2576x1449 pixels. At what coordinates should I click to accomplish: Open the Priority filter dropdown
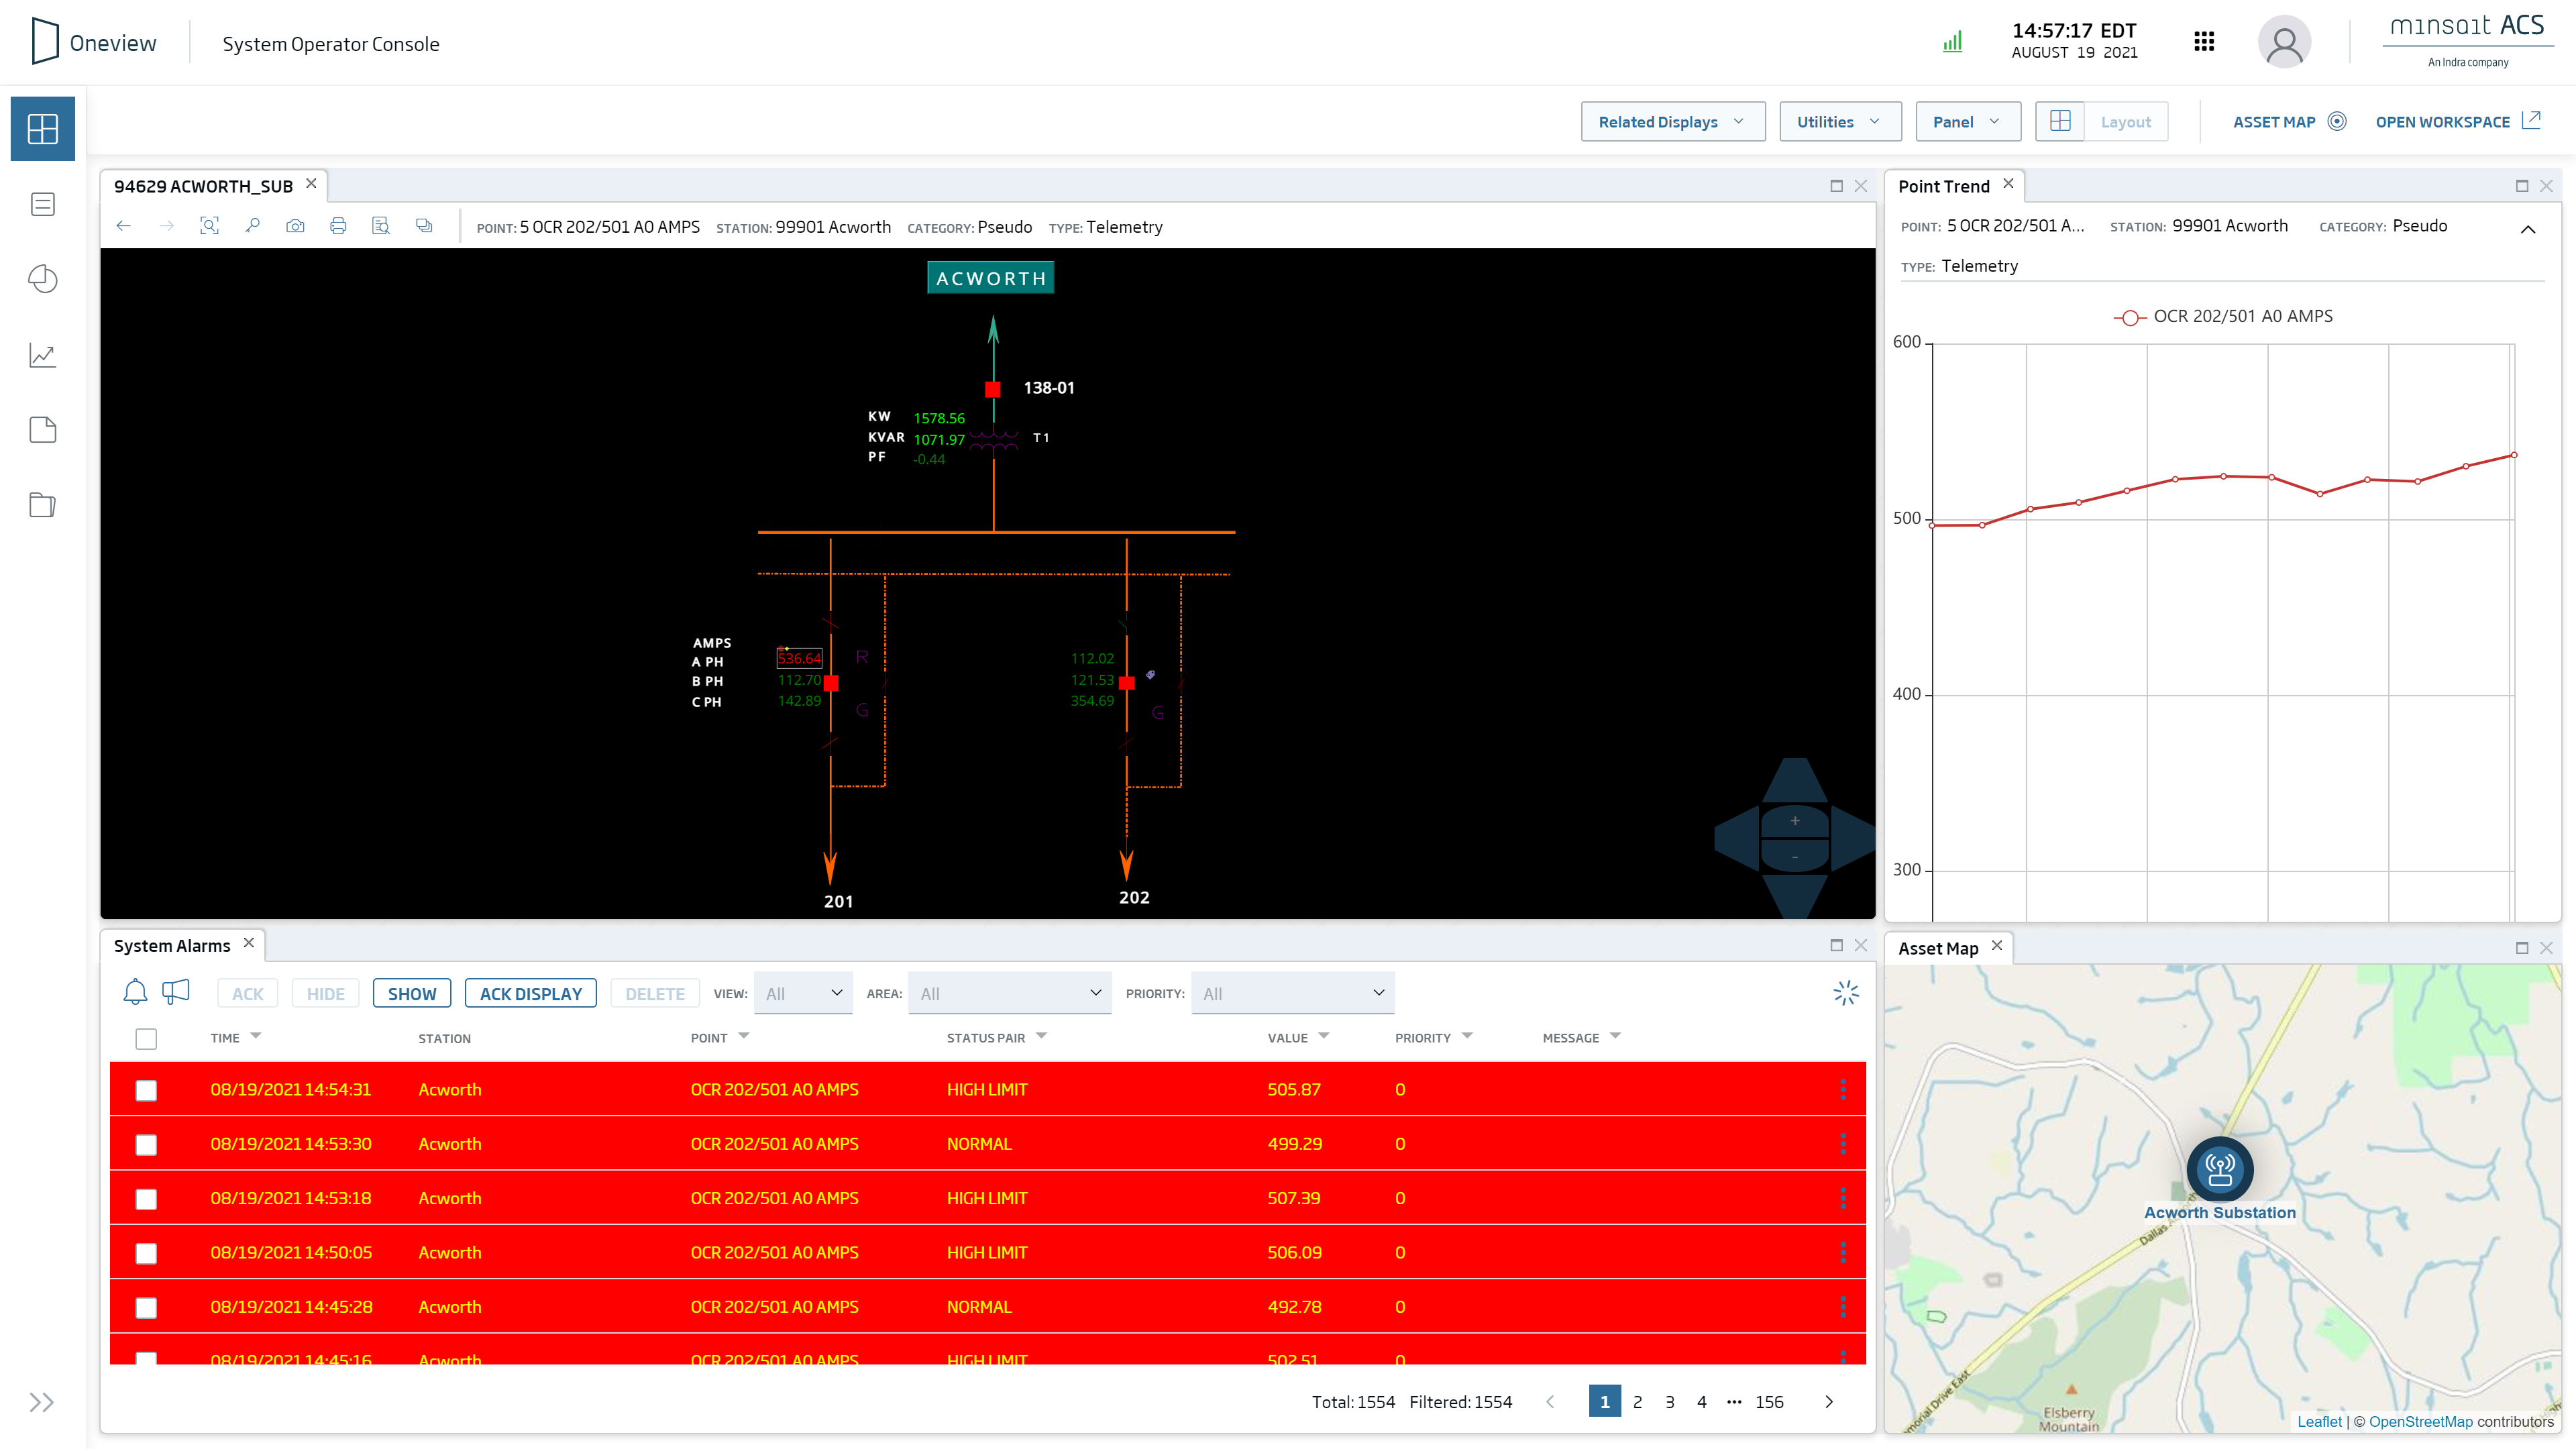pyautogui.click(x=1292, y=993)
